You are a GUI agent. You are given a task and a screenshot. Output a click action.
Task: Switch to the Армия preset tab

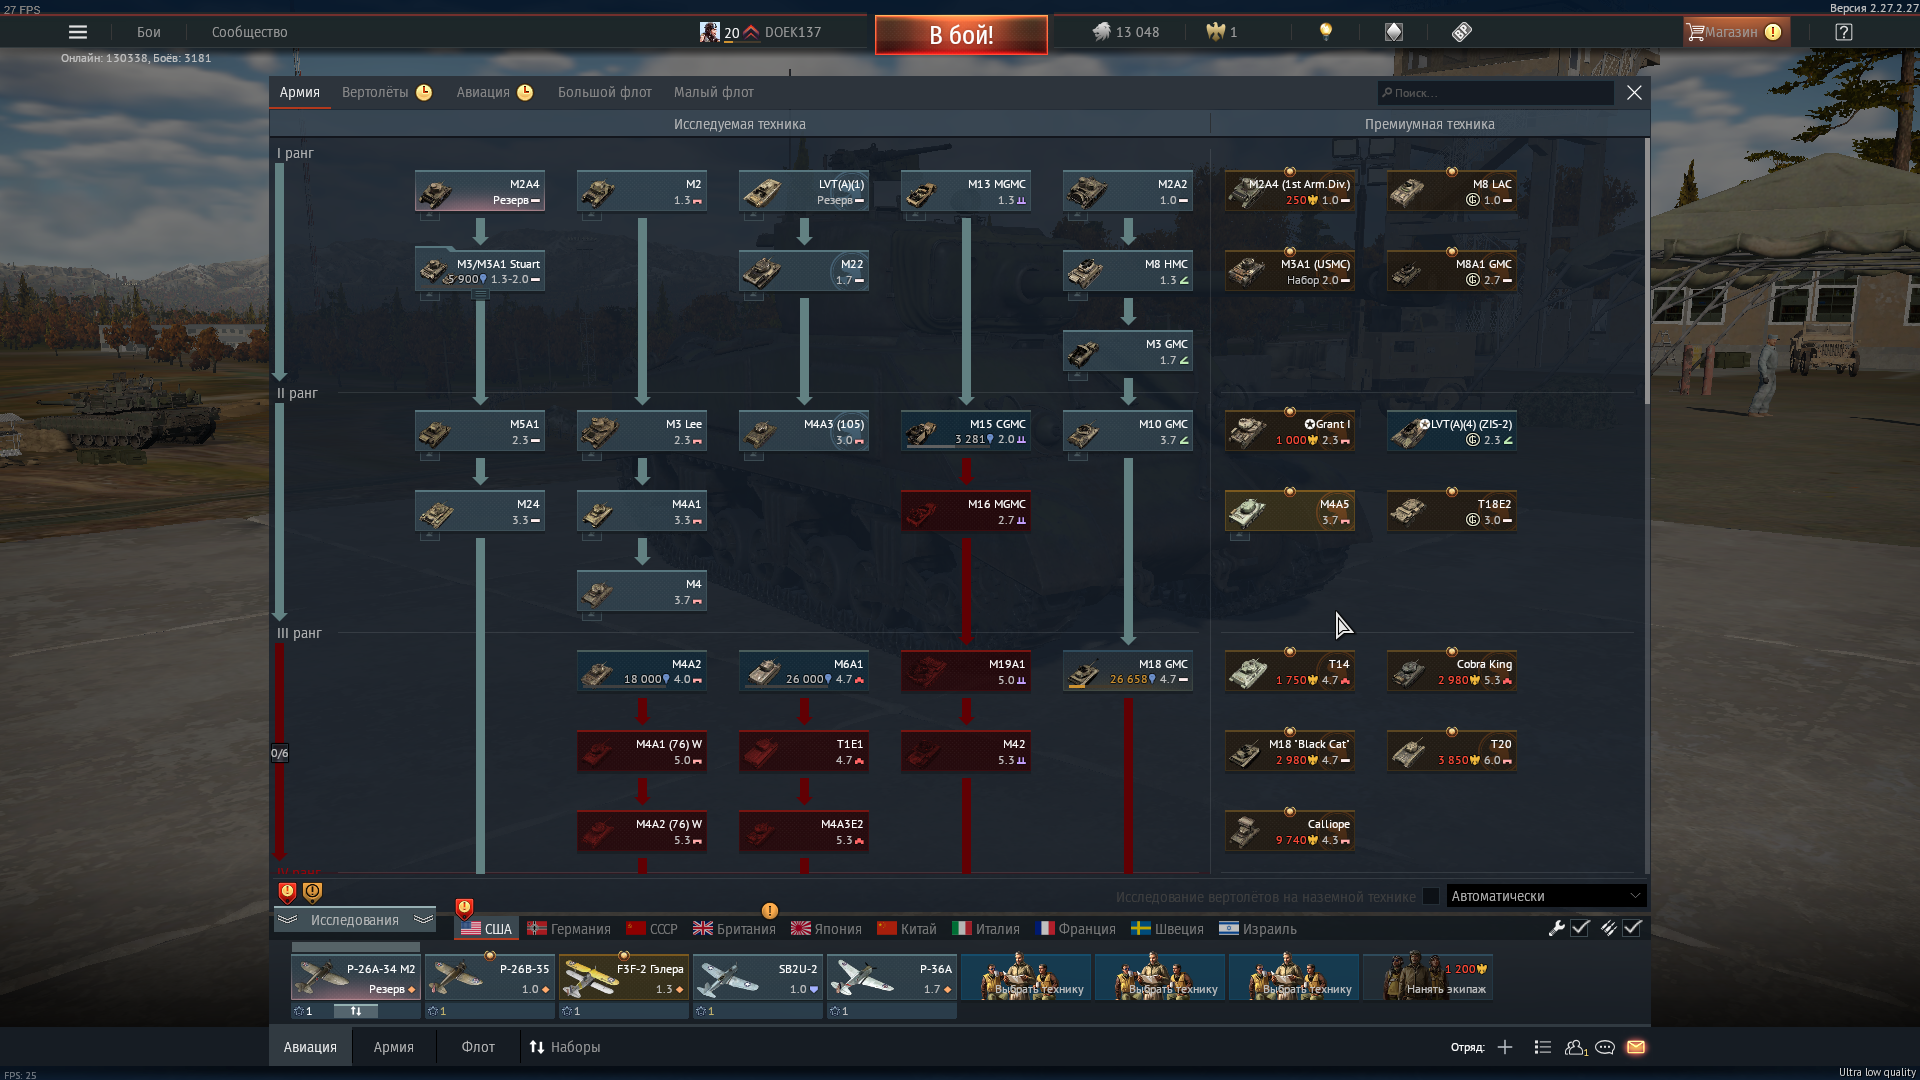[x=394, y=1047]
